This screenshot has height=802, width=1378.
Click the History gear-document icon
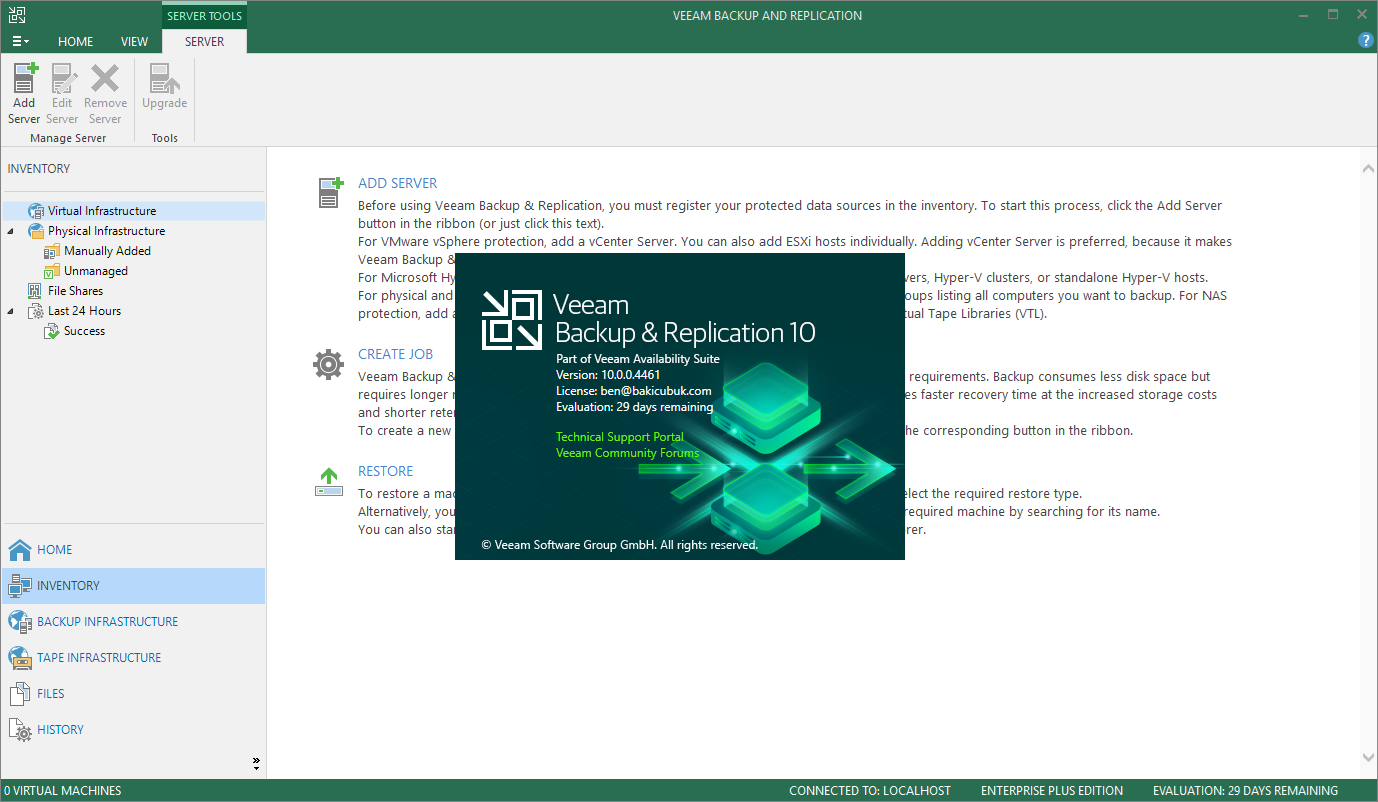pyautogui.click(x=20, y=730)
